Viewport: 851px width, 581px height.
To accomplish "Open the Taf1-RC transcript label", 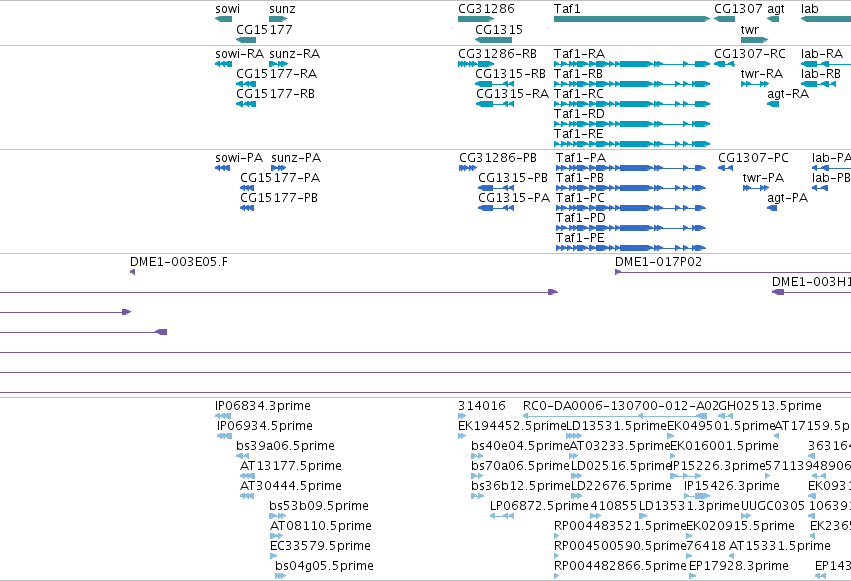I will coord(579,94).
